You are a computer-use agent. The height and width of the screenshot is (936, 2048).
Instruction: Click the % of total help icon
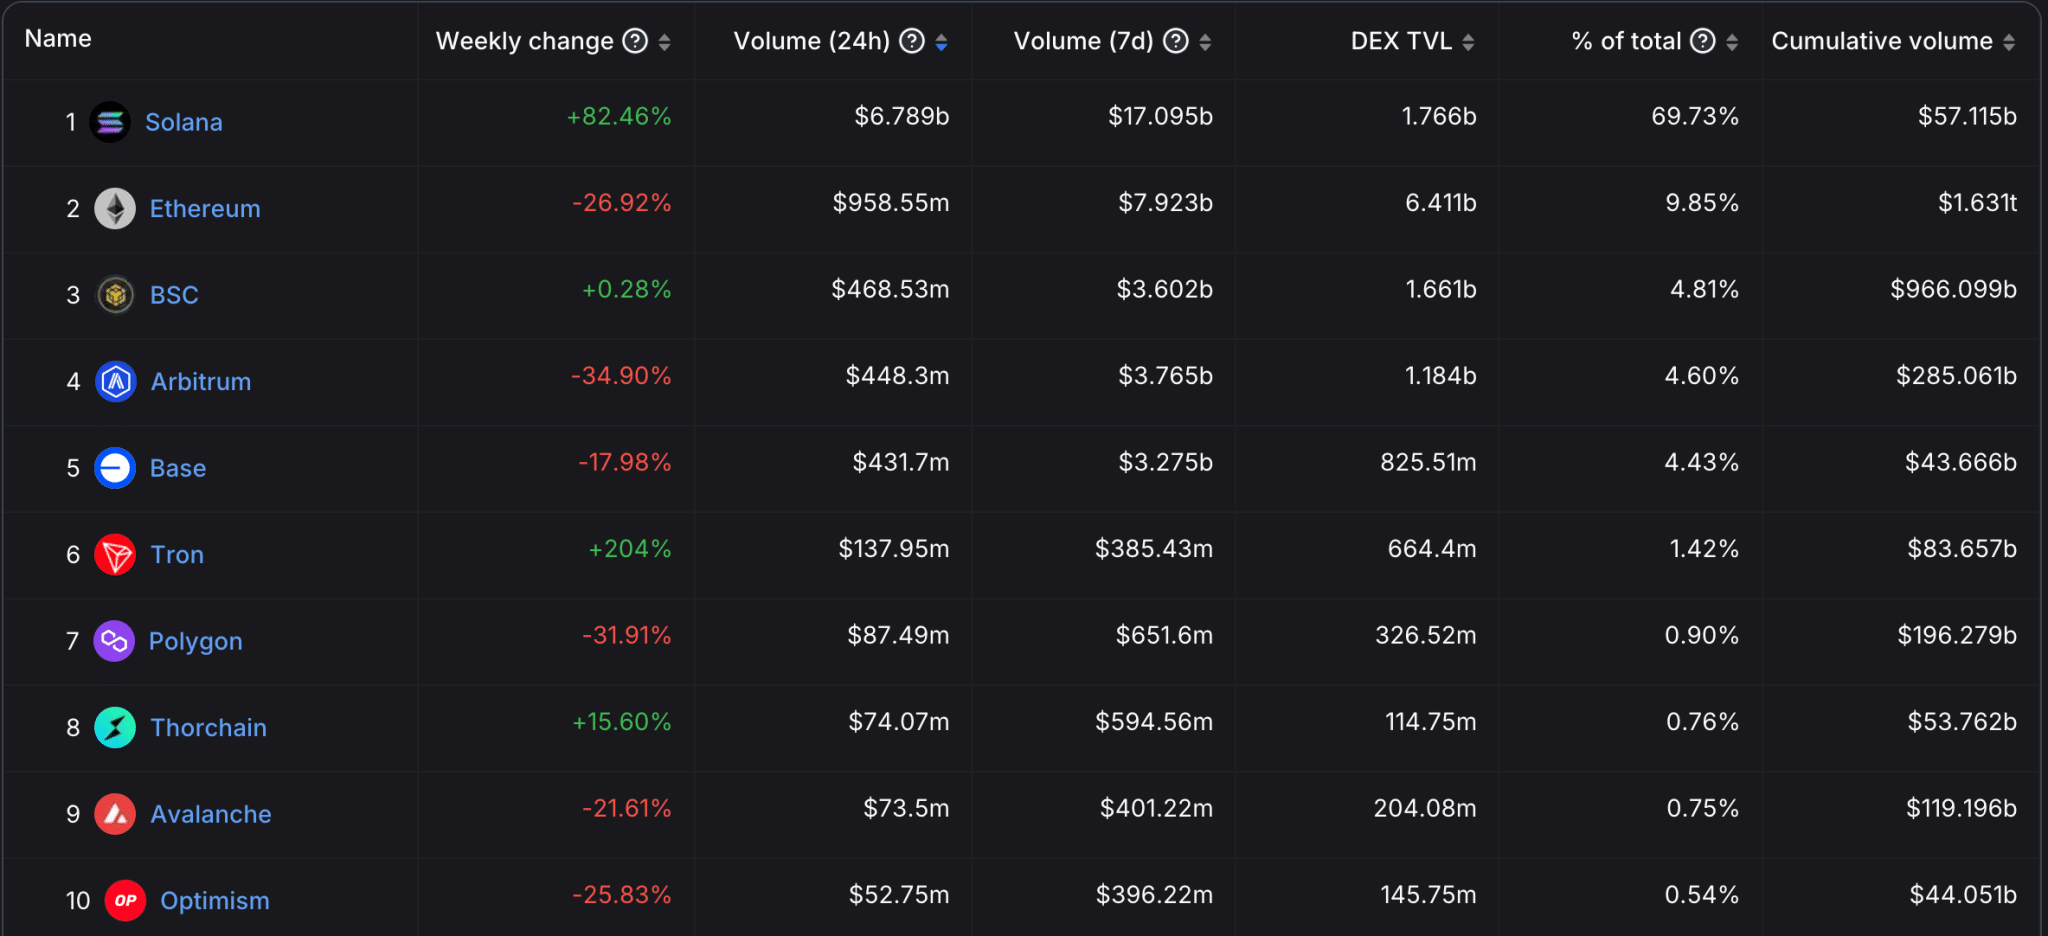(x=1703, y=41)
